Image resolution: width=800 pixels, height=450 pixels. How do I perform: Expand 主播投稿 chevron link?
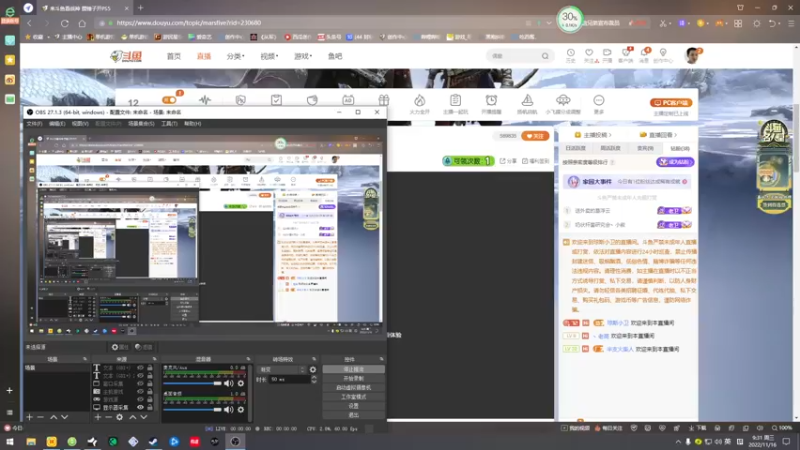click(593, 135)
